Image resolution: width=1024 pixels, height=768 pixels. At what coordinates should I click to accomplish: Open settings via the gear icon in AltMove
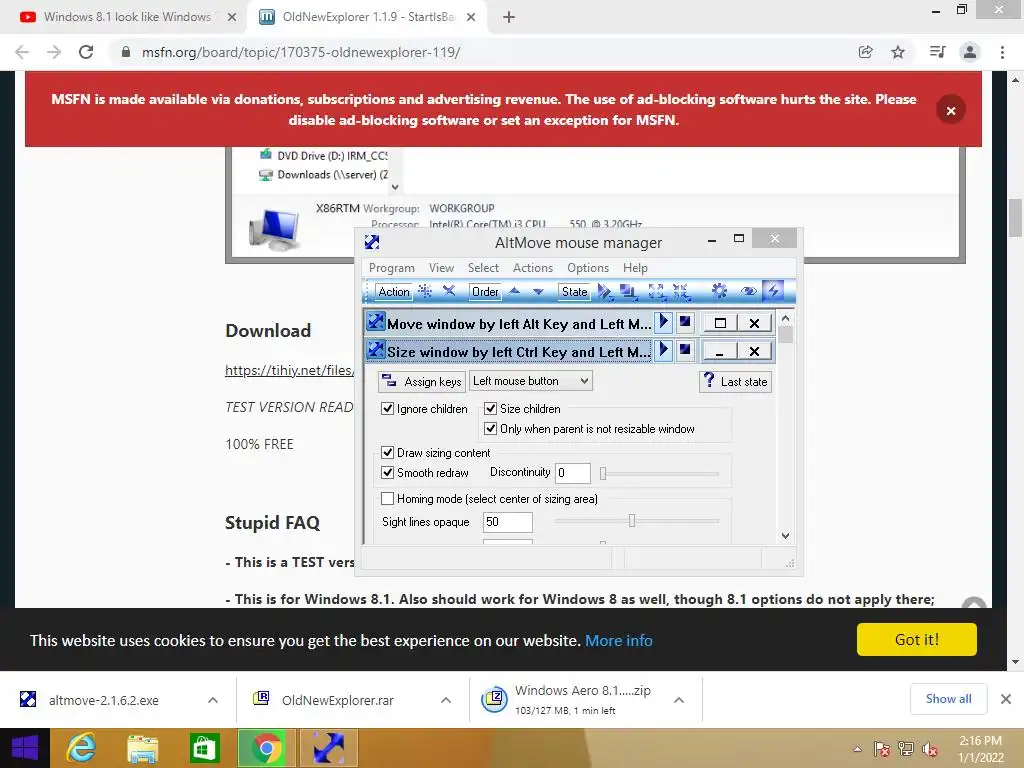[719, 291]
